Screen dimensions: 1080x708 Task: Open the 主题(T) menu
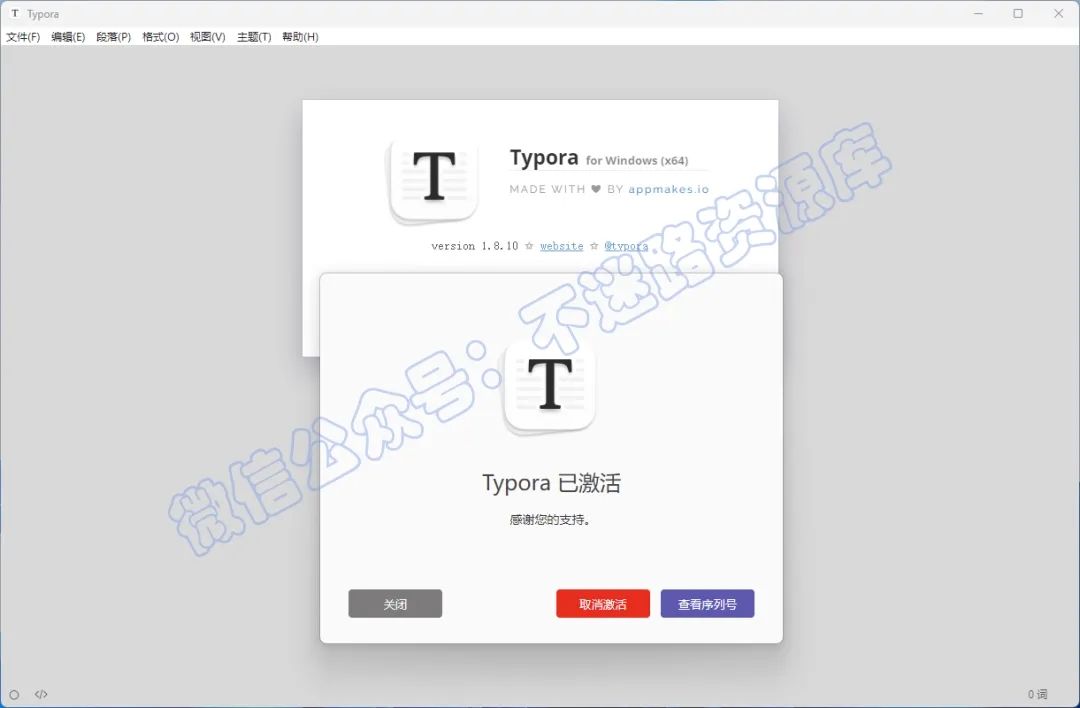[x=254, y=37]
